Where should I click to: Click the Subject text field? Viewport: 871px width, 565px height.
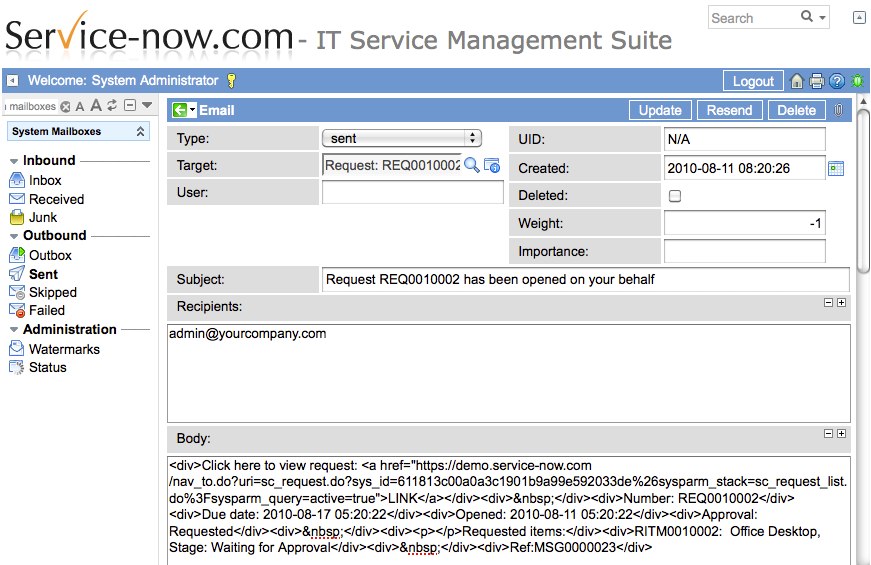[x=585, y=280]
